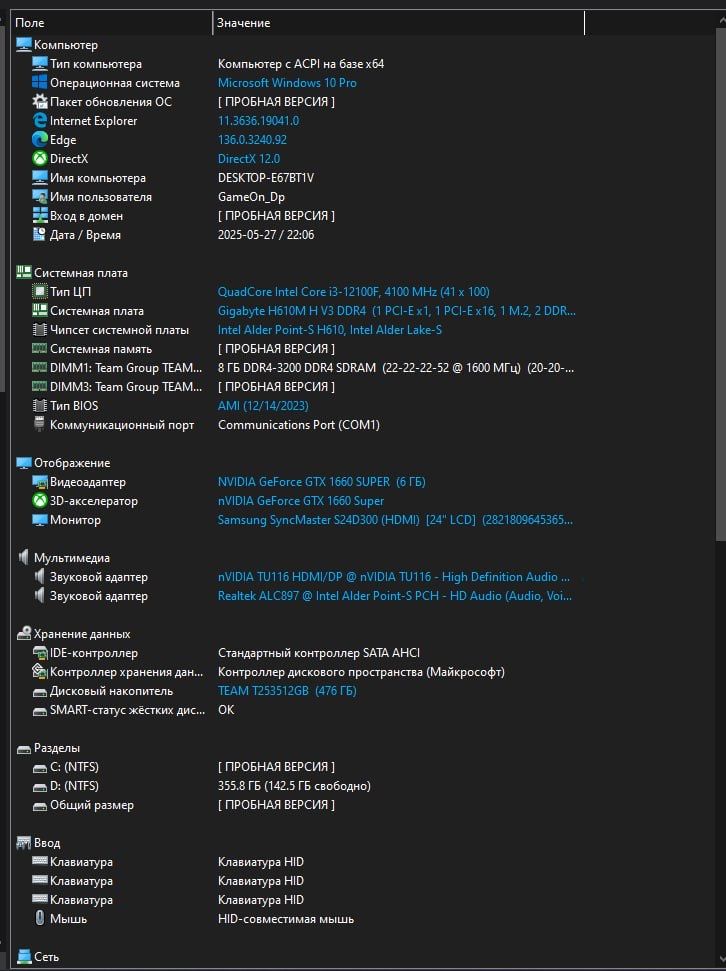Select the date value 2025-05-27 / 22:06

pyautogui.click(x=266, y=235)
